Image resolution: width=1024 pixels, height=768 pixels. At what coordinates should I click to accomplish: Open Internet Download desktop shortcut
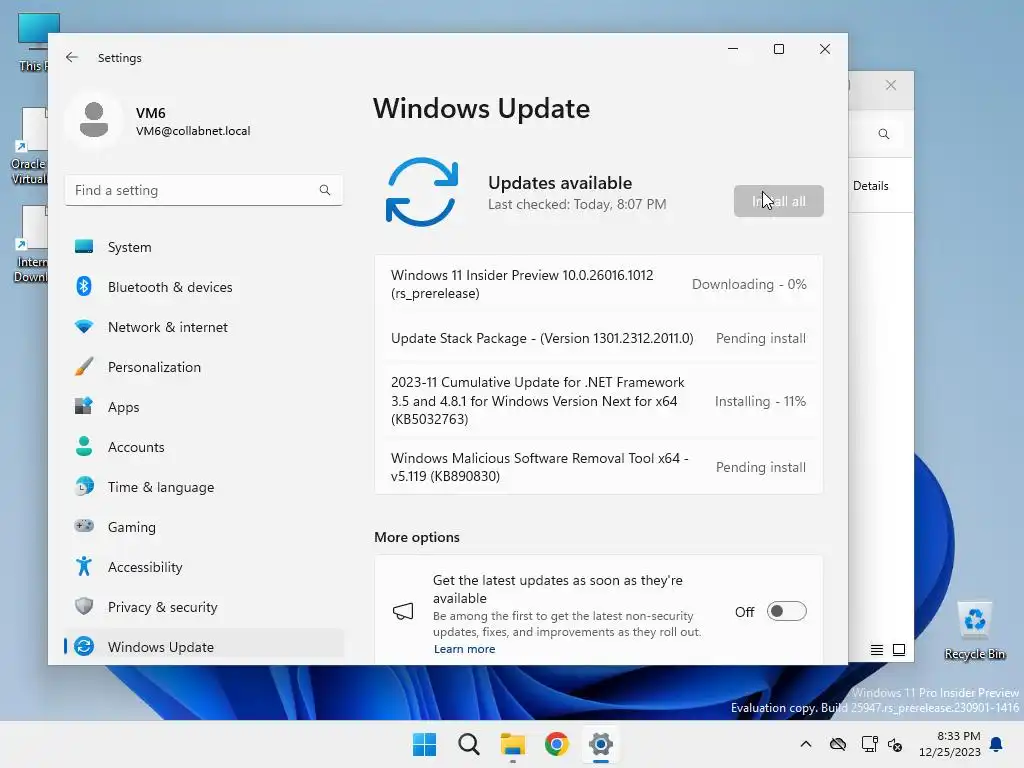coord(30,244)
